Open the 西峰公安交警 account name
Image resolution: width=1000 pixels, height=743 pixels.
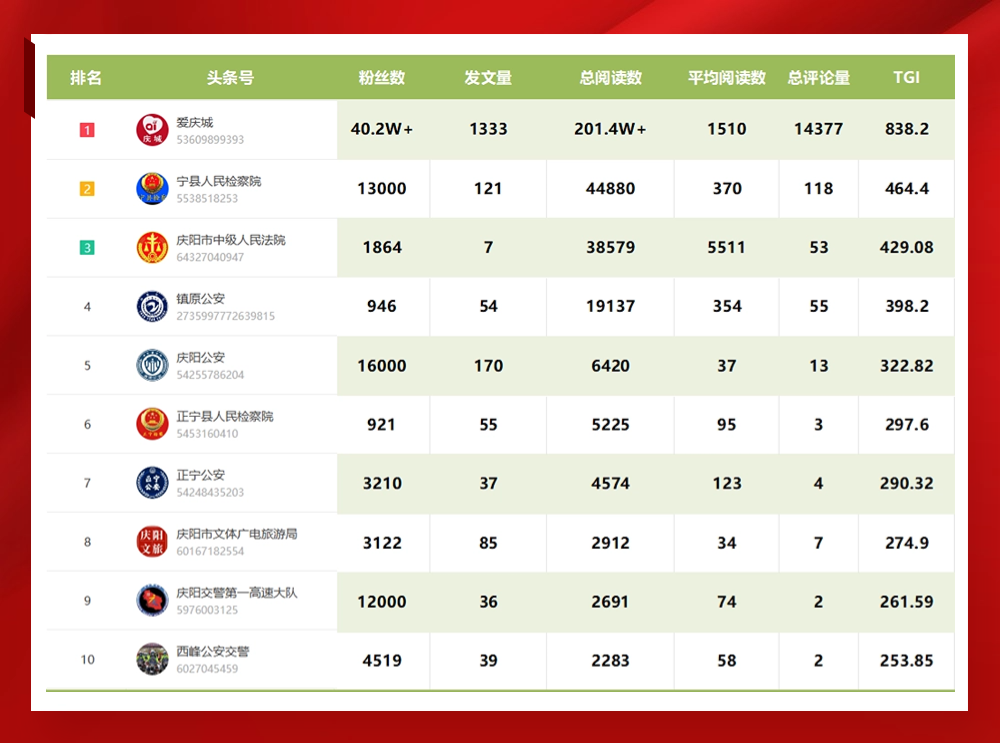tap(213, 651)
